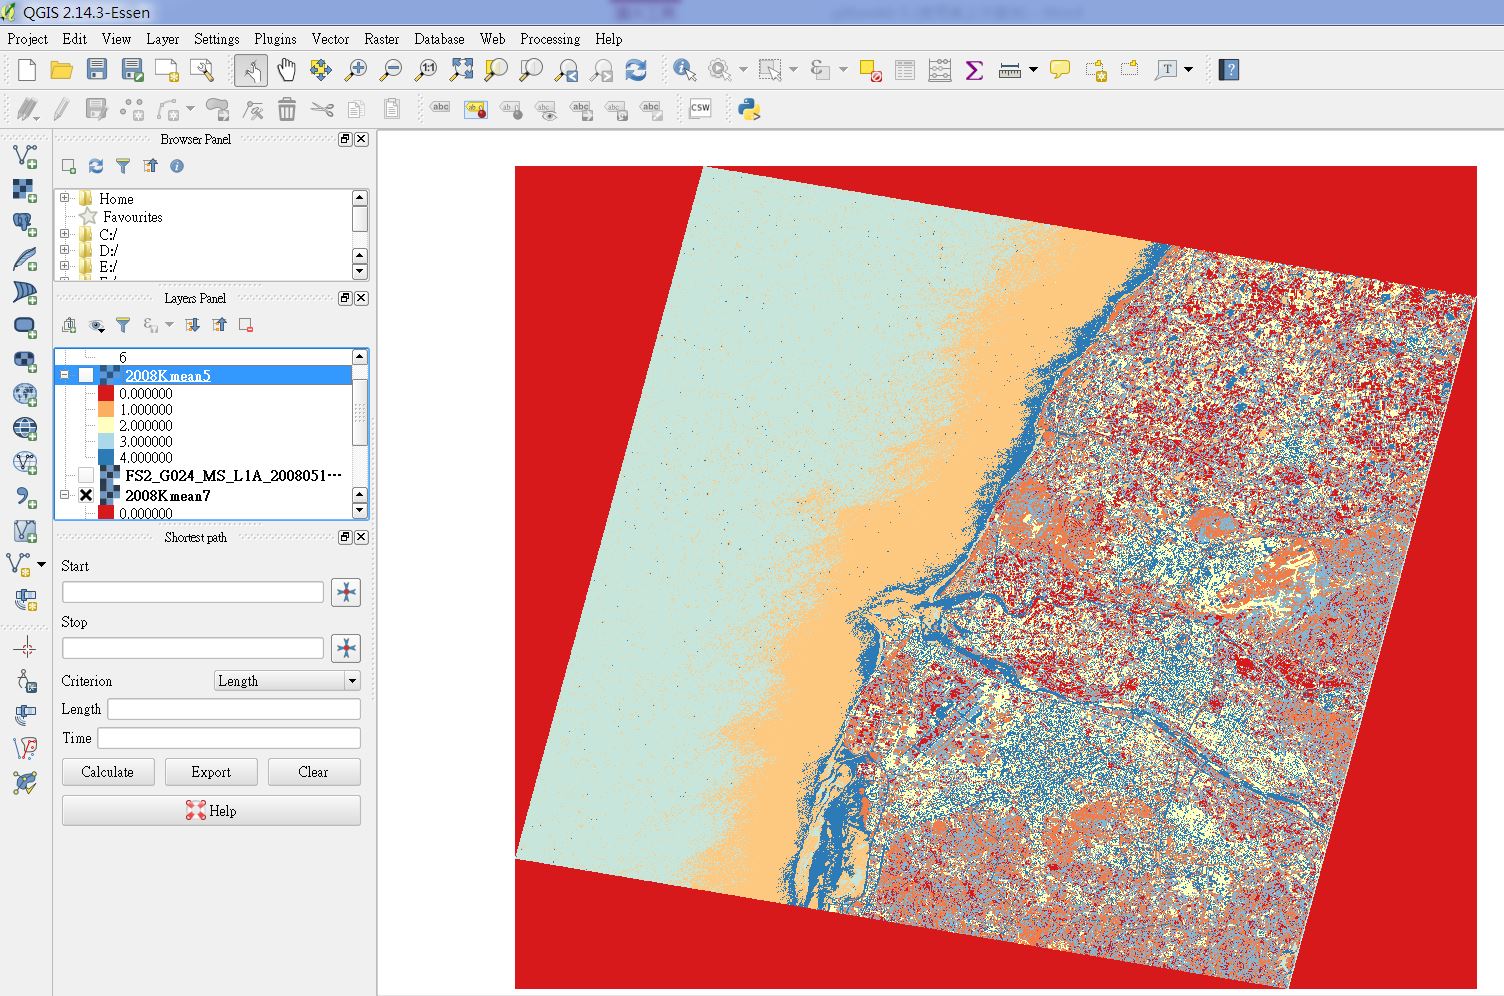Screen dimensions: 1504x996
Task: Expand the C:/ drive node
Action: 65,234
